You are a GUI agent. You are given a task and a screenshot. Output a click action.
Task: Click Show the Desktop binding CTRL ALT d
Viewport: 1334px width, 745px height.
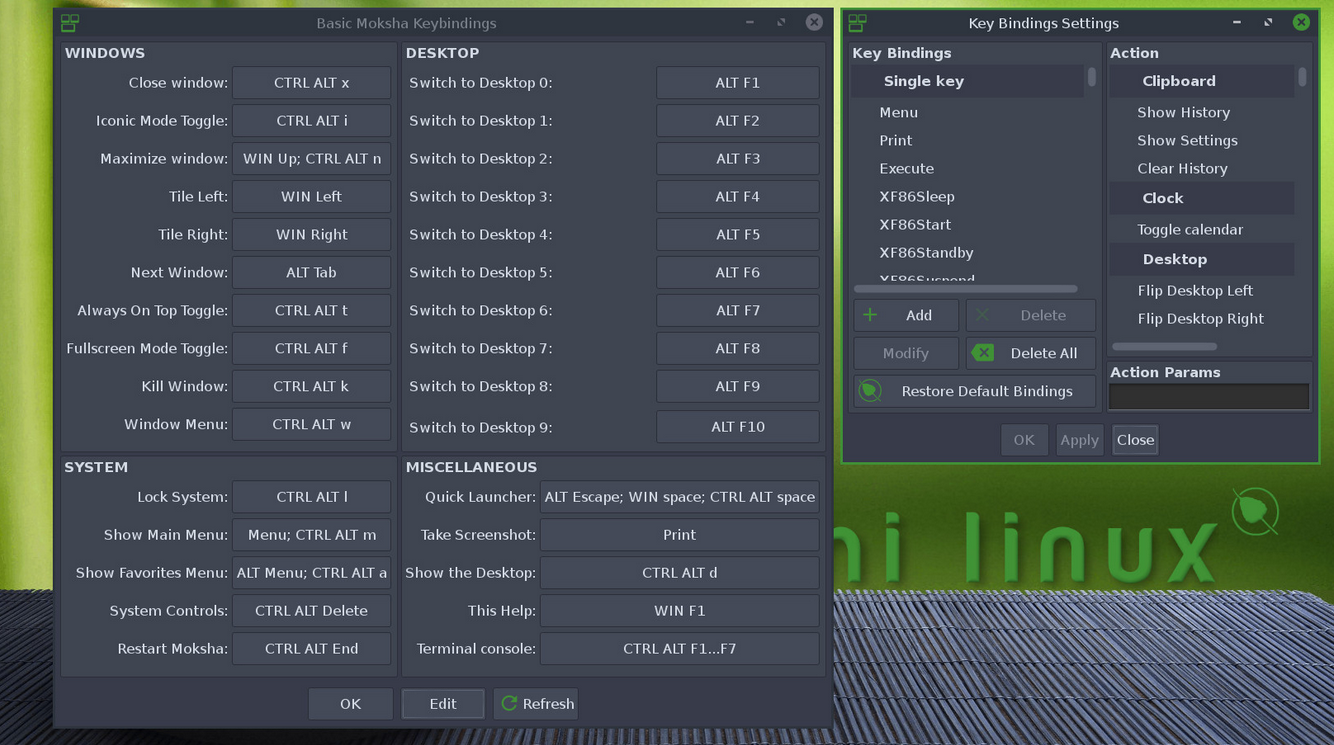(680, 573)
